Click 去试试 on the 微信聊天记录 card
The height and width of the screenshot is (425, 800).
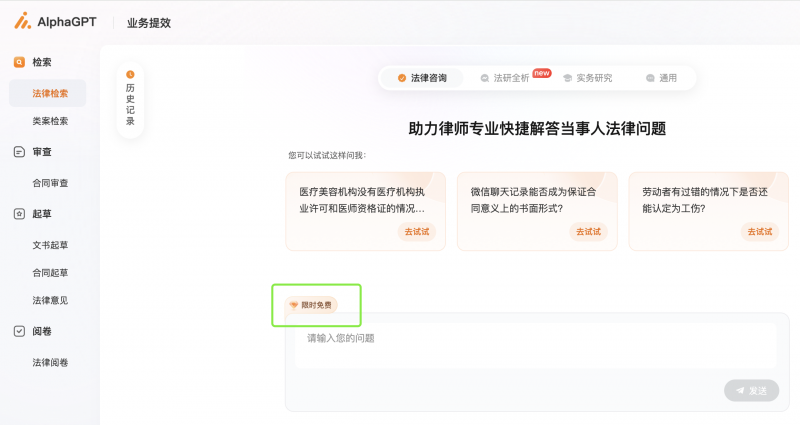coord(588,232)
